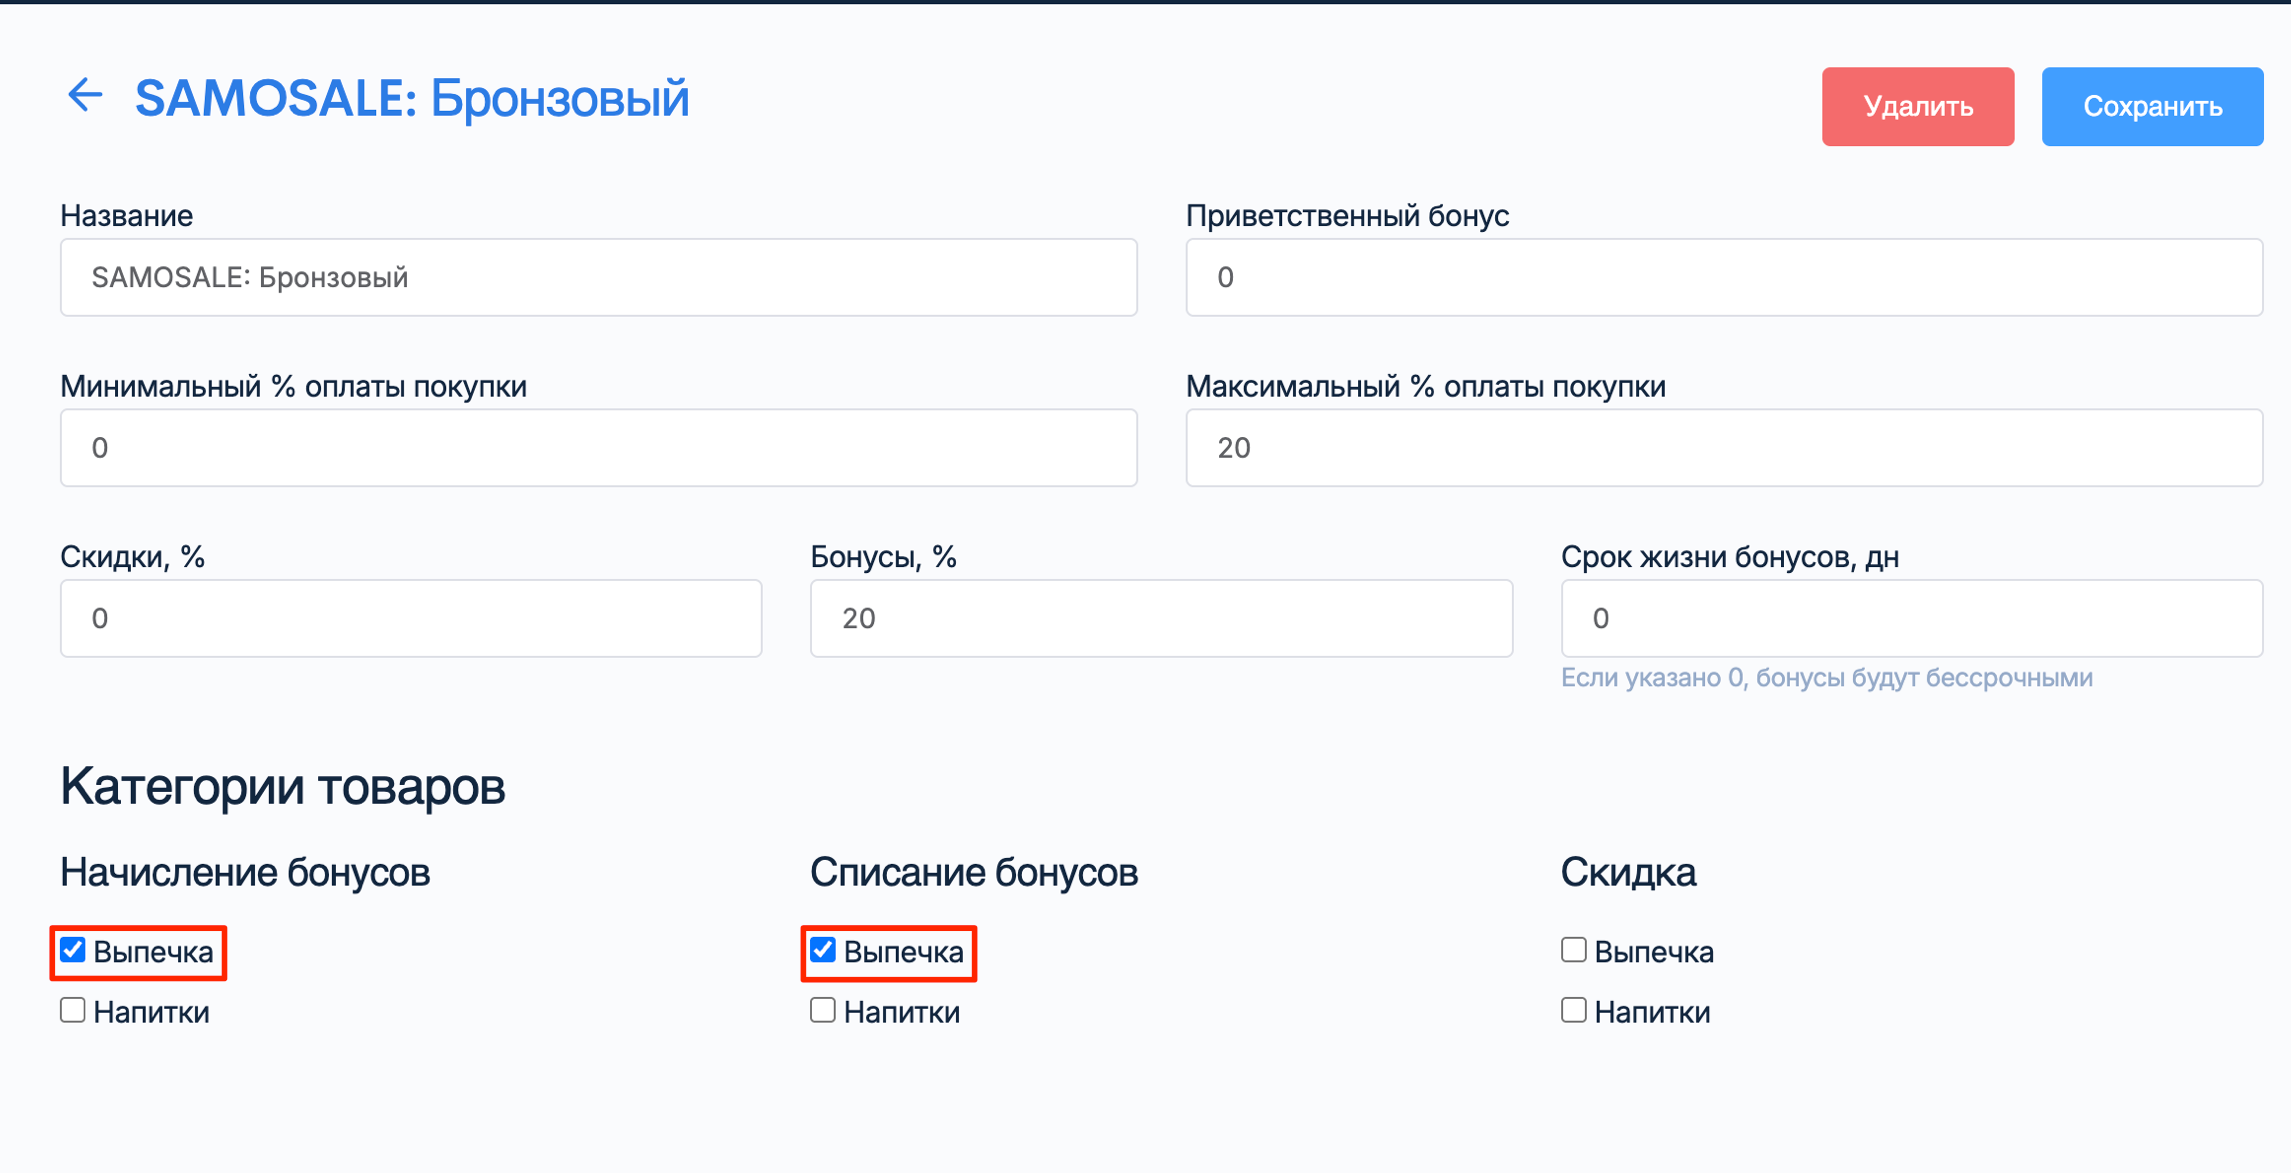Click the Списание бонусов subheading
This screenshot has height=1173, width=2291.
(x=974, y=872)
